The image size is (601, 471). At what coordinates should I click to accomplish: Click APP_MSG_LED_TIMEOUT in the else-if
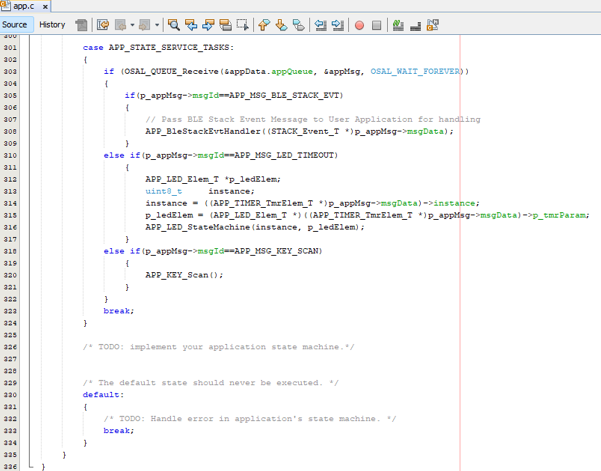point(284,155)
